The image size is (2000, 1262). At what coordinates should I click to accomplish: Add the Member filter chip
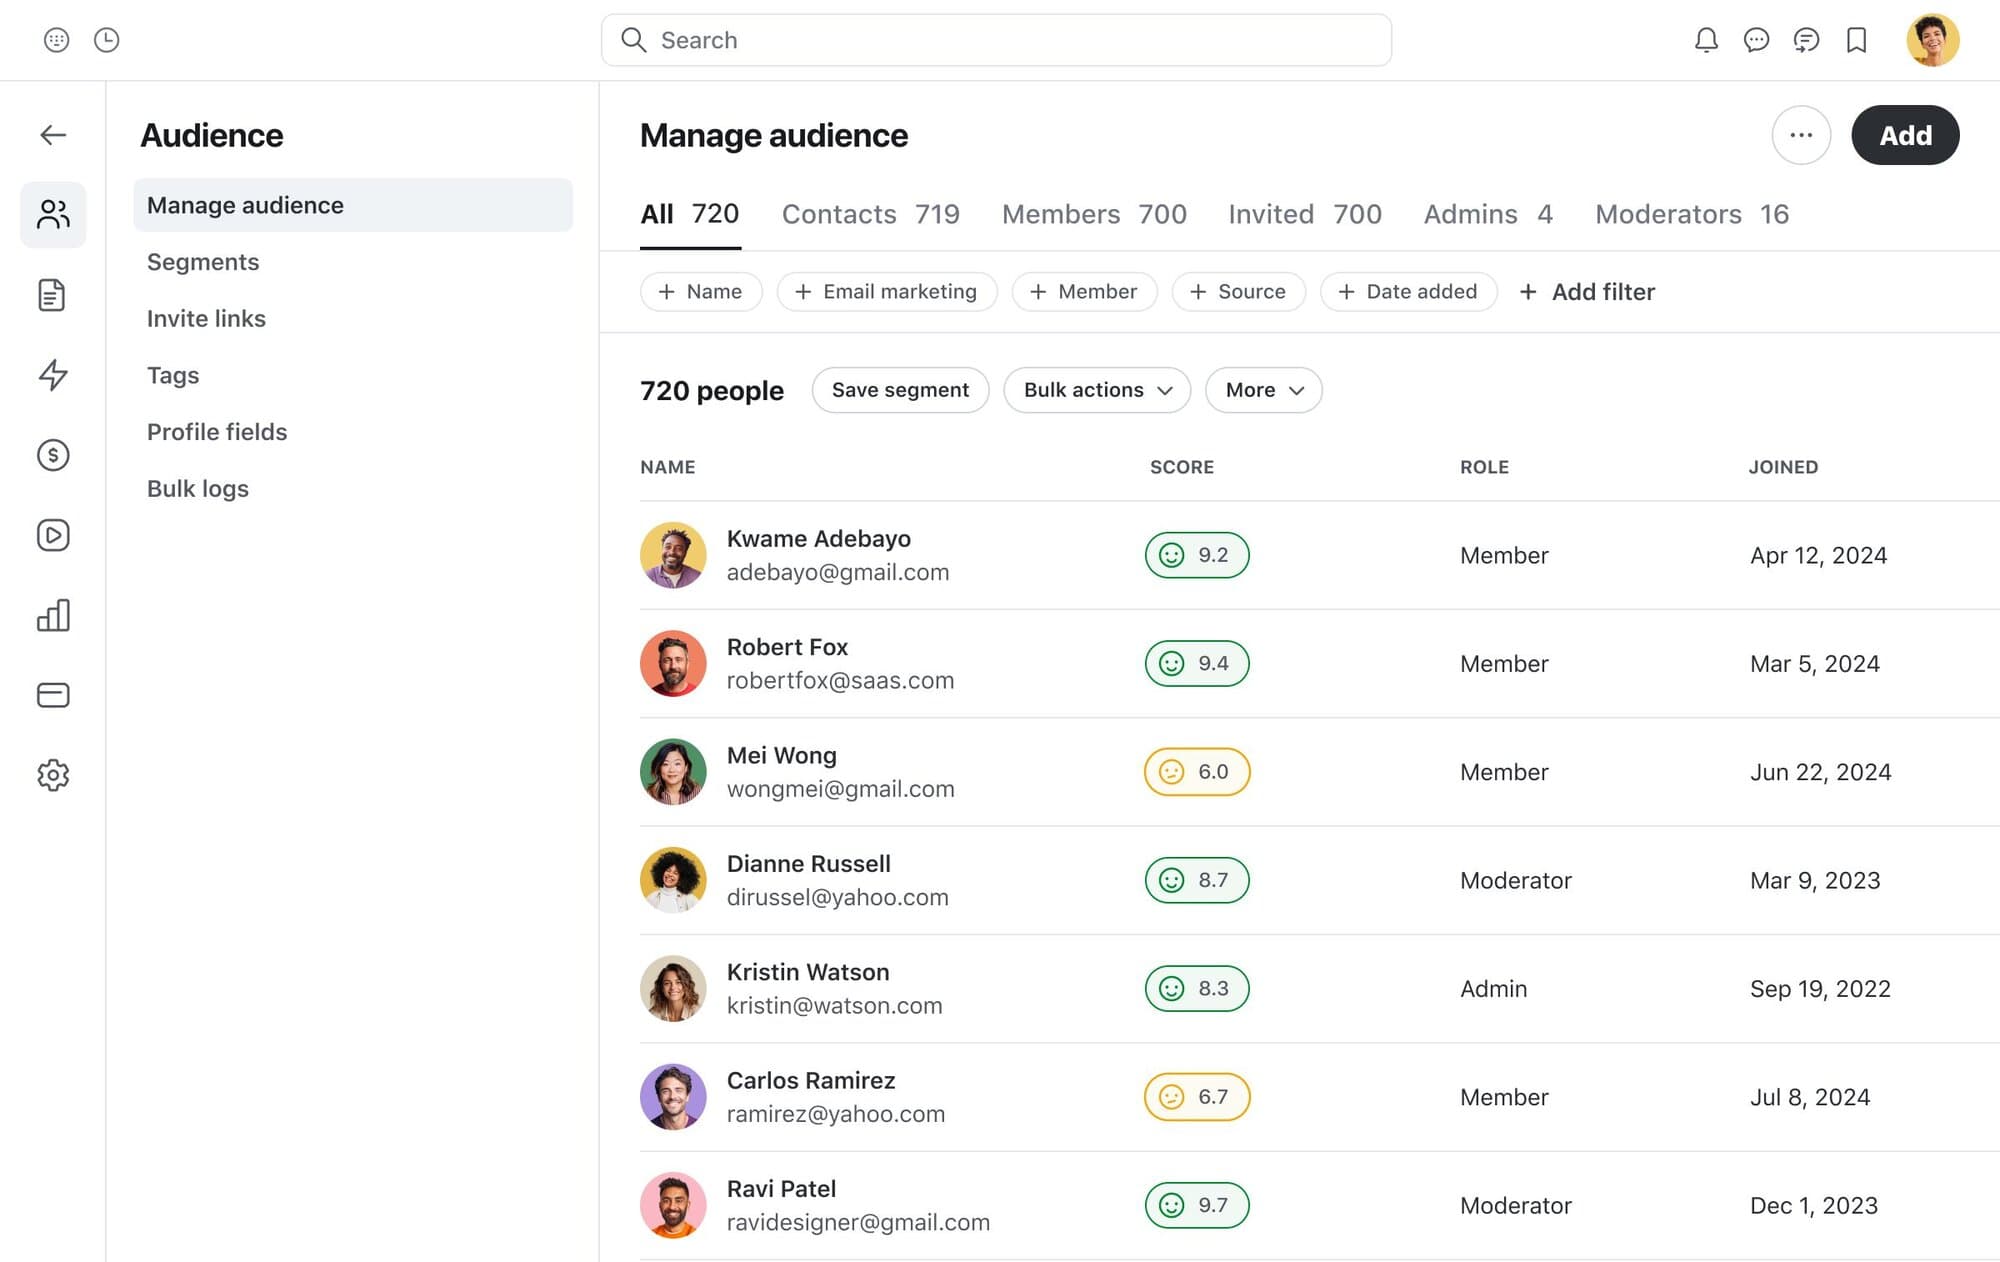[x=1084, y=291]
